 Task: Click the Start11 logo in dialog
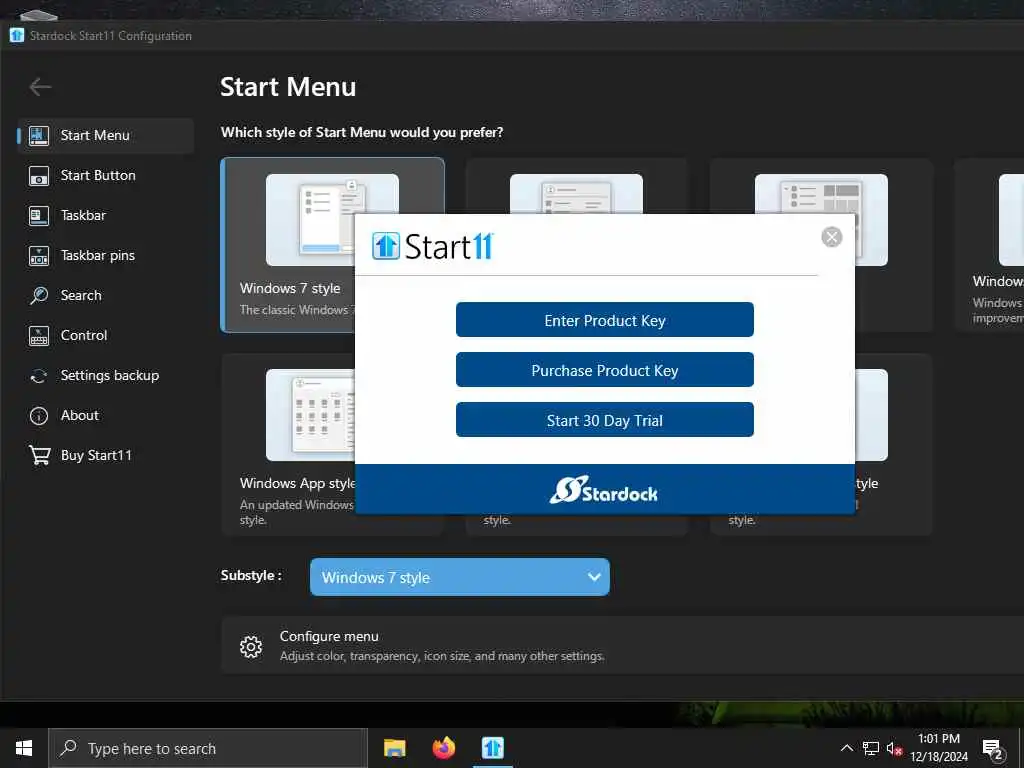(x=432, y=246)
